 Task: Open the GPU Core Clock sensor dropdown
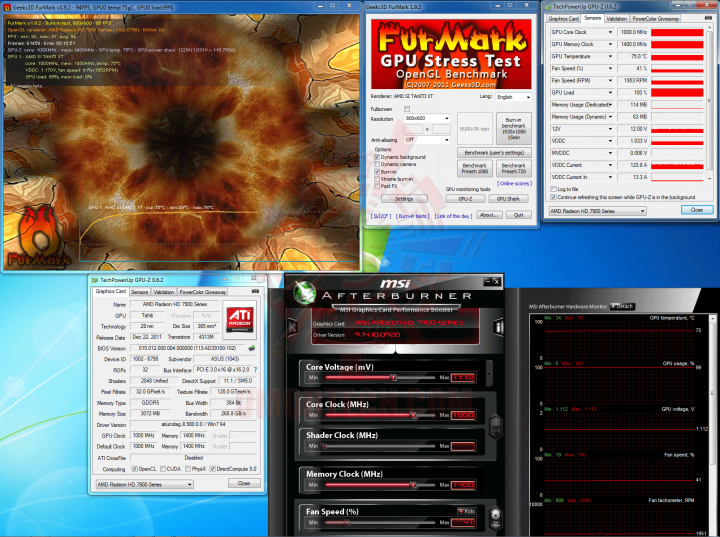pos(610,32)
